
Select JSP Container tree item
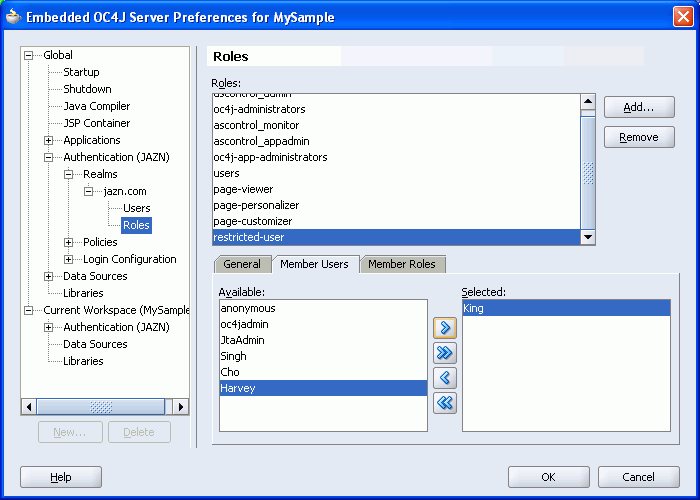point(97,123)
